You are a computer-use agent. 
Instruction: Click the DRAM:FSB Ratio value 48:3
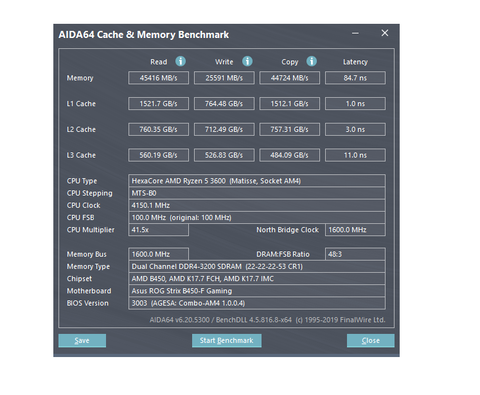tap(355, 254)
